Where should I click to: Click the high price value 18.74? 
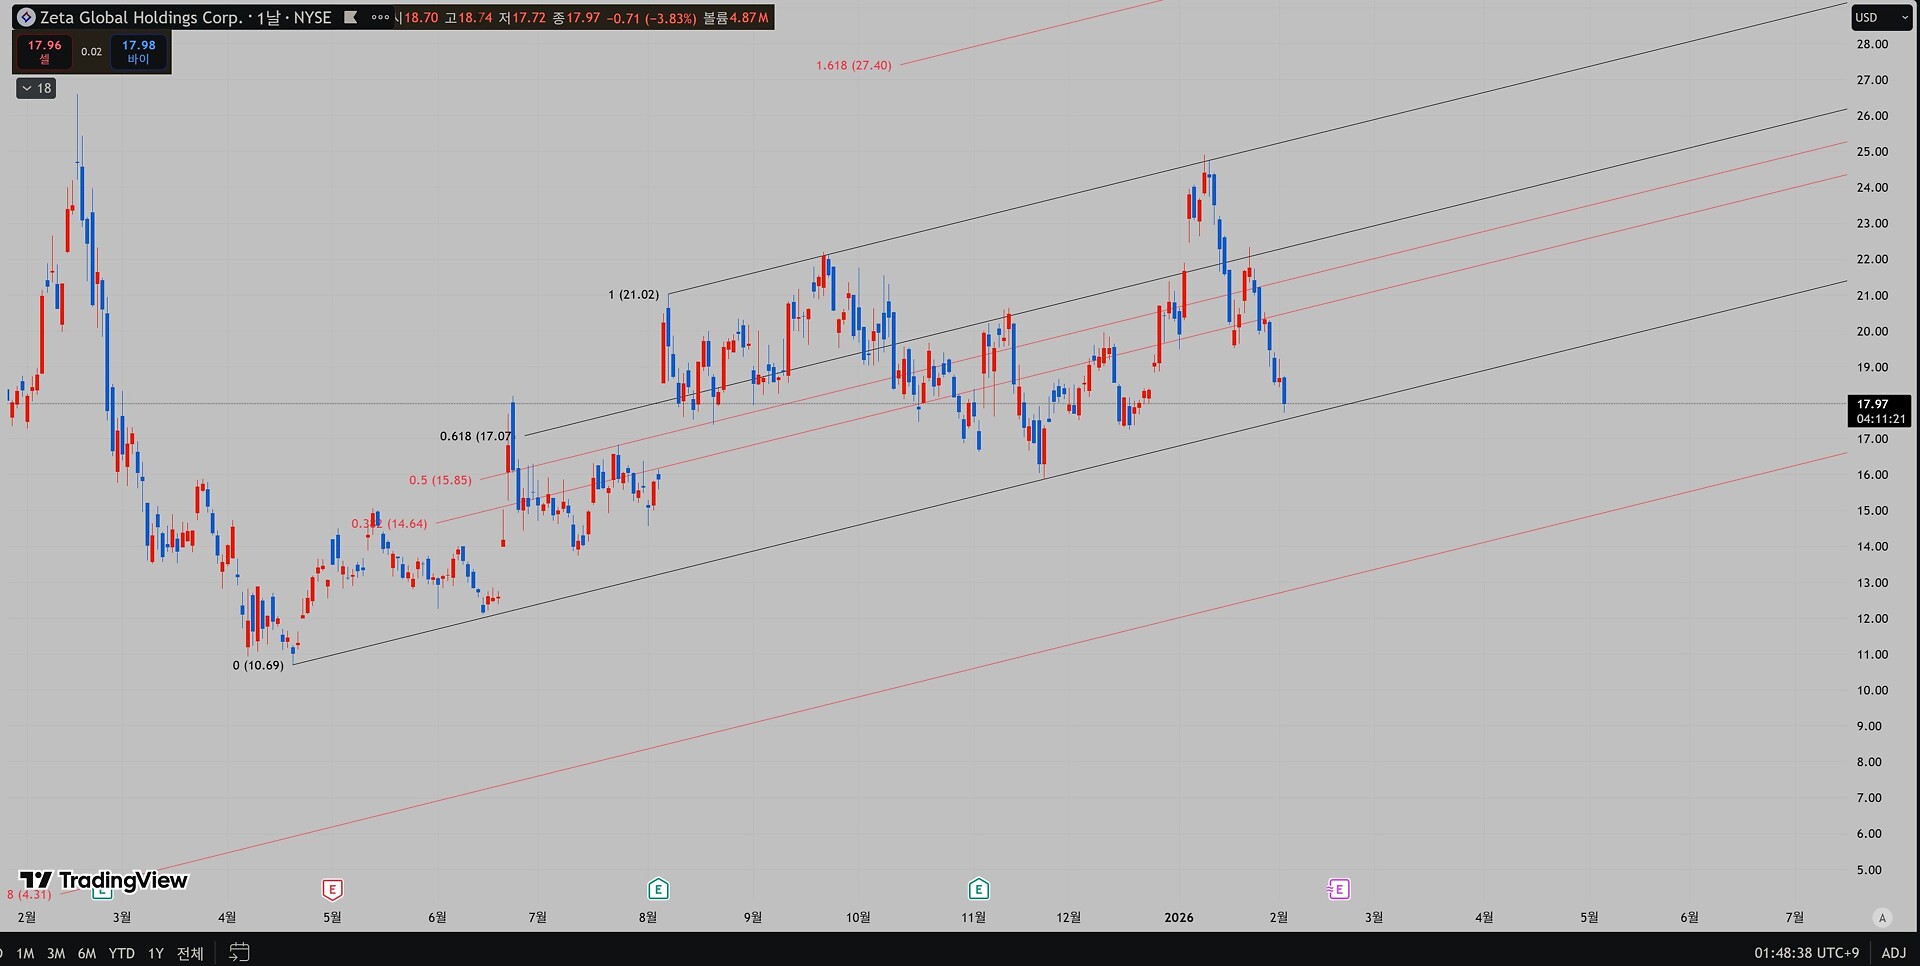pos(475,18)
